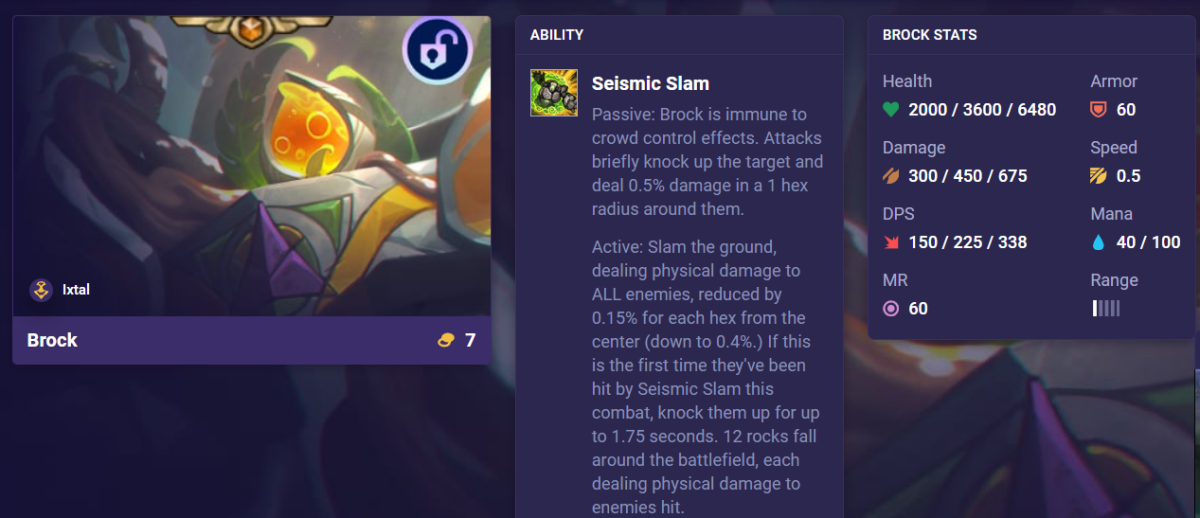Click the yellow Speed stat icon
The height and width of the screenshot is (518, 1200).
pos(1099,176)
